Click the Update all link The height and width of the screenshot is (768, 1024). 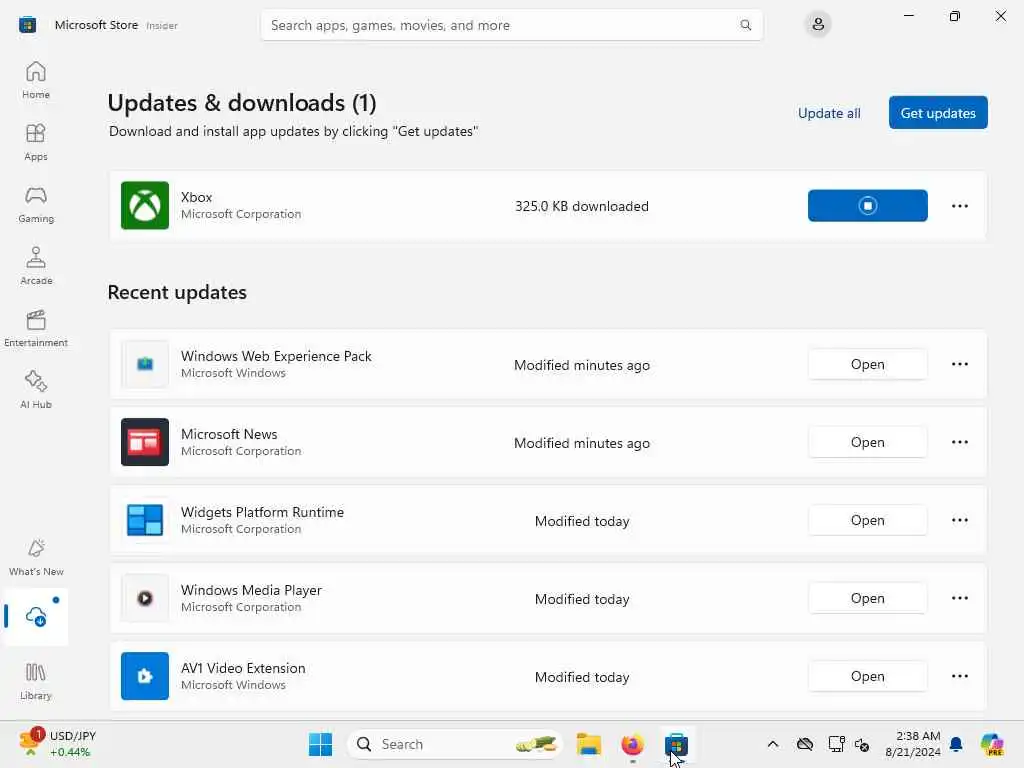pyautogui.click(x=829, y=114)
